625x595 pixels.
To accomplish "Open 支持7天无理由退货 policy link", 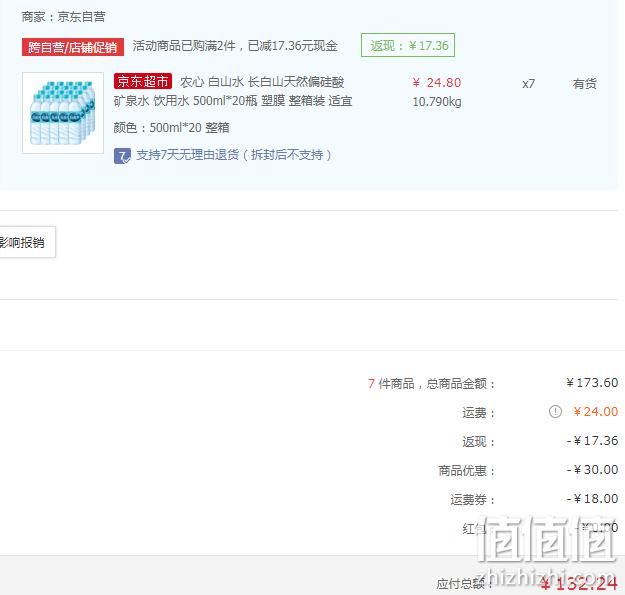I will [234, 155].
